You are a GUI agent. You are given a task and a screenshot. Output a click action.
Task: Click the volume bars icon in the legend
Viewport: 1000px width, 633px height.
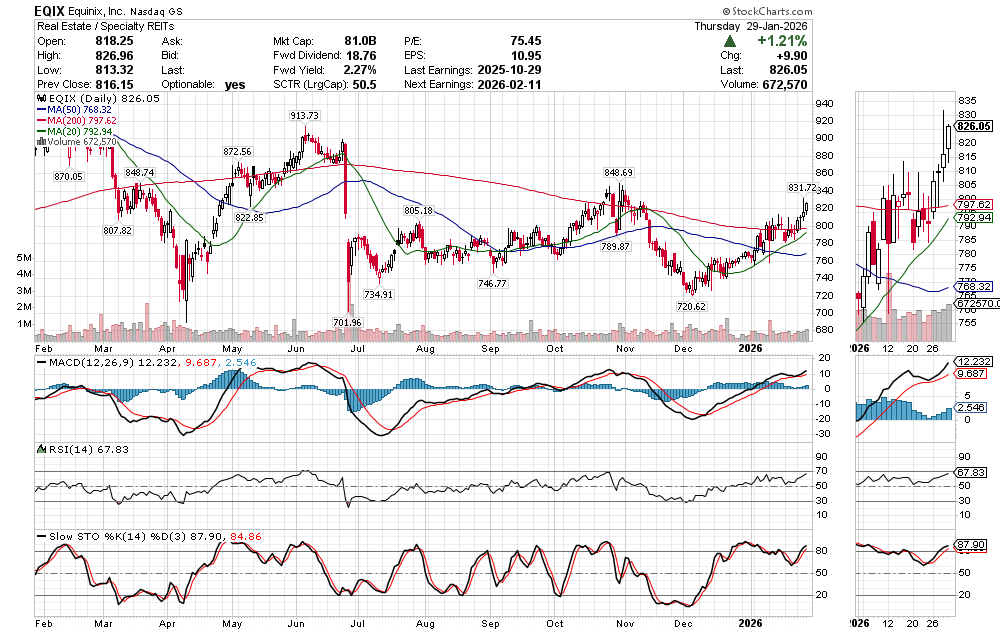39,142
